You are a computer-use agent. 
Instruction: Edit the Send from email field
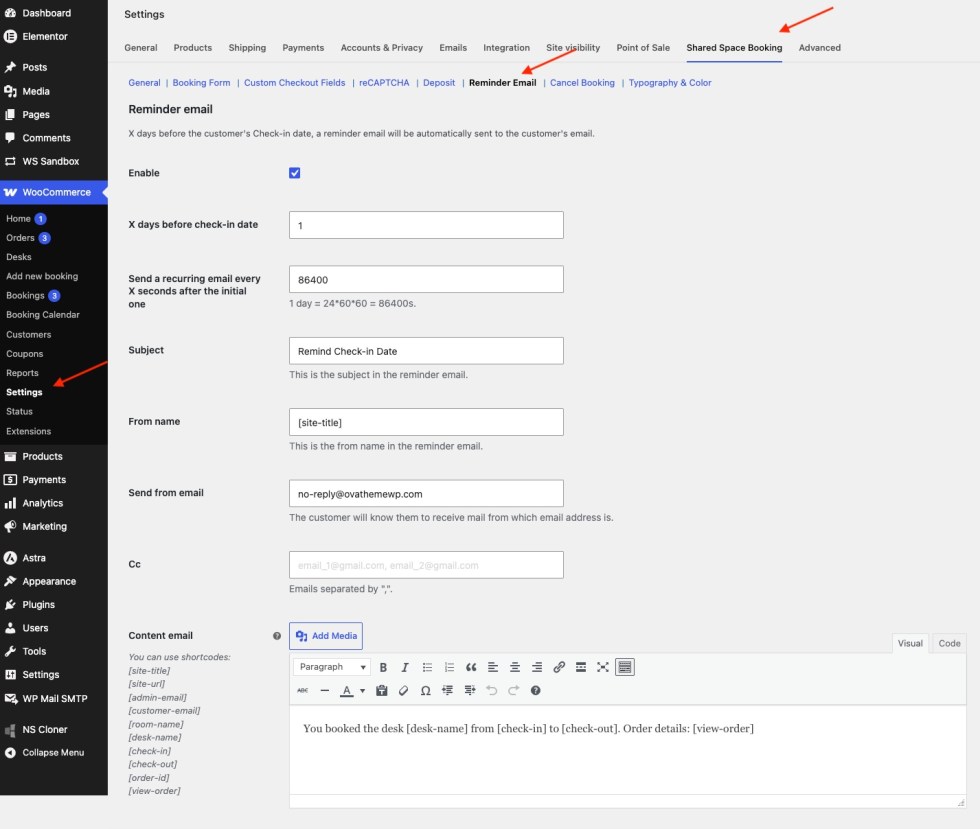tap(426, 493)
